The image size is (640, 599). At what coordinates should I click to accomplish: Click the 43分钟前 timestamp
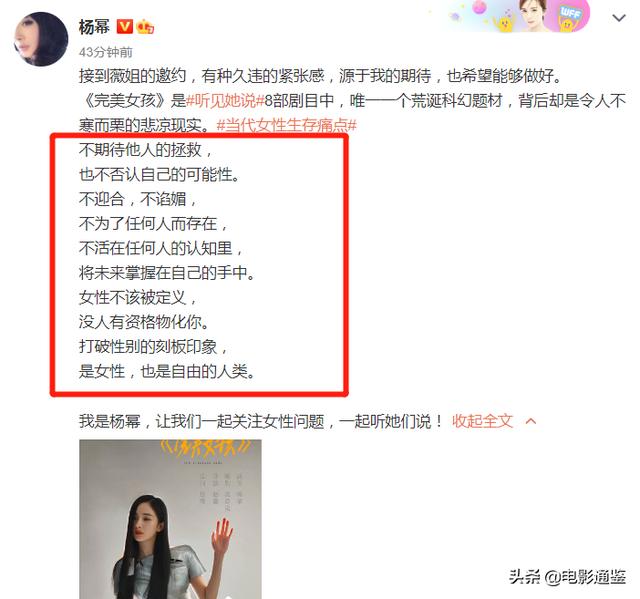pos(106,52)
